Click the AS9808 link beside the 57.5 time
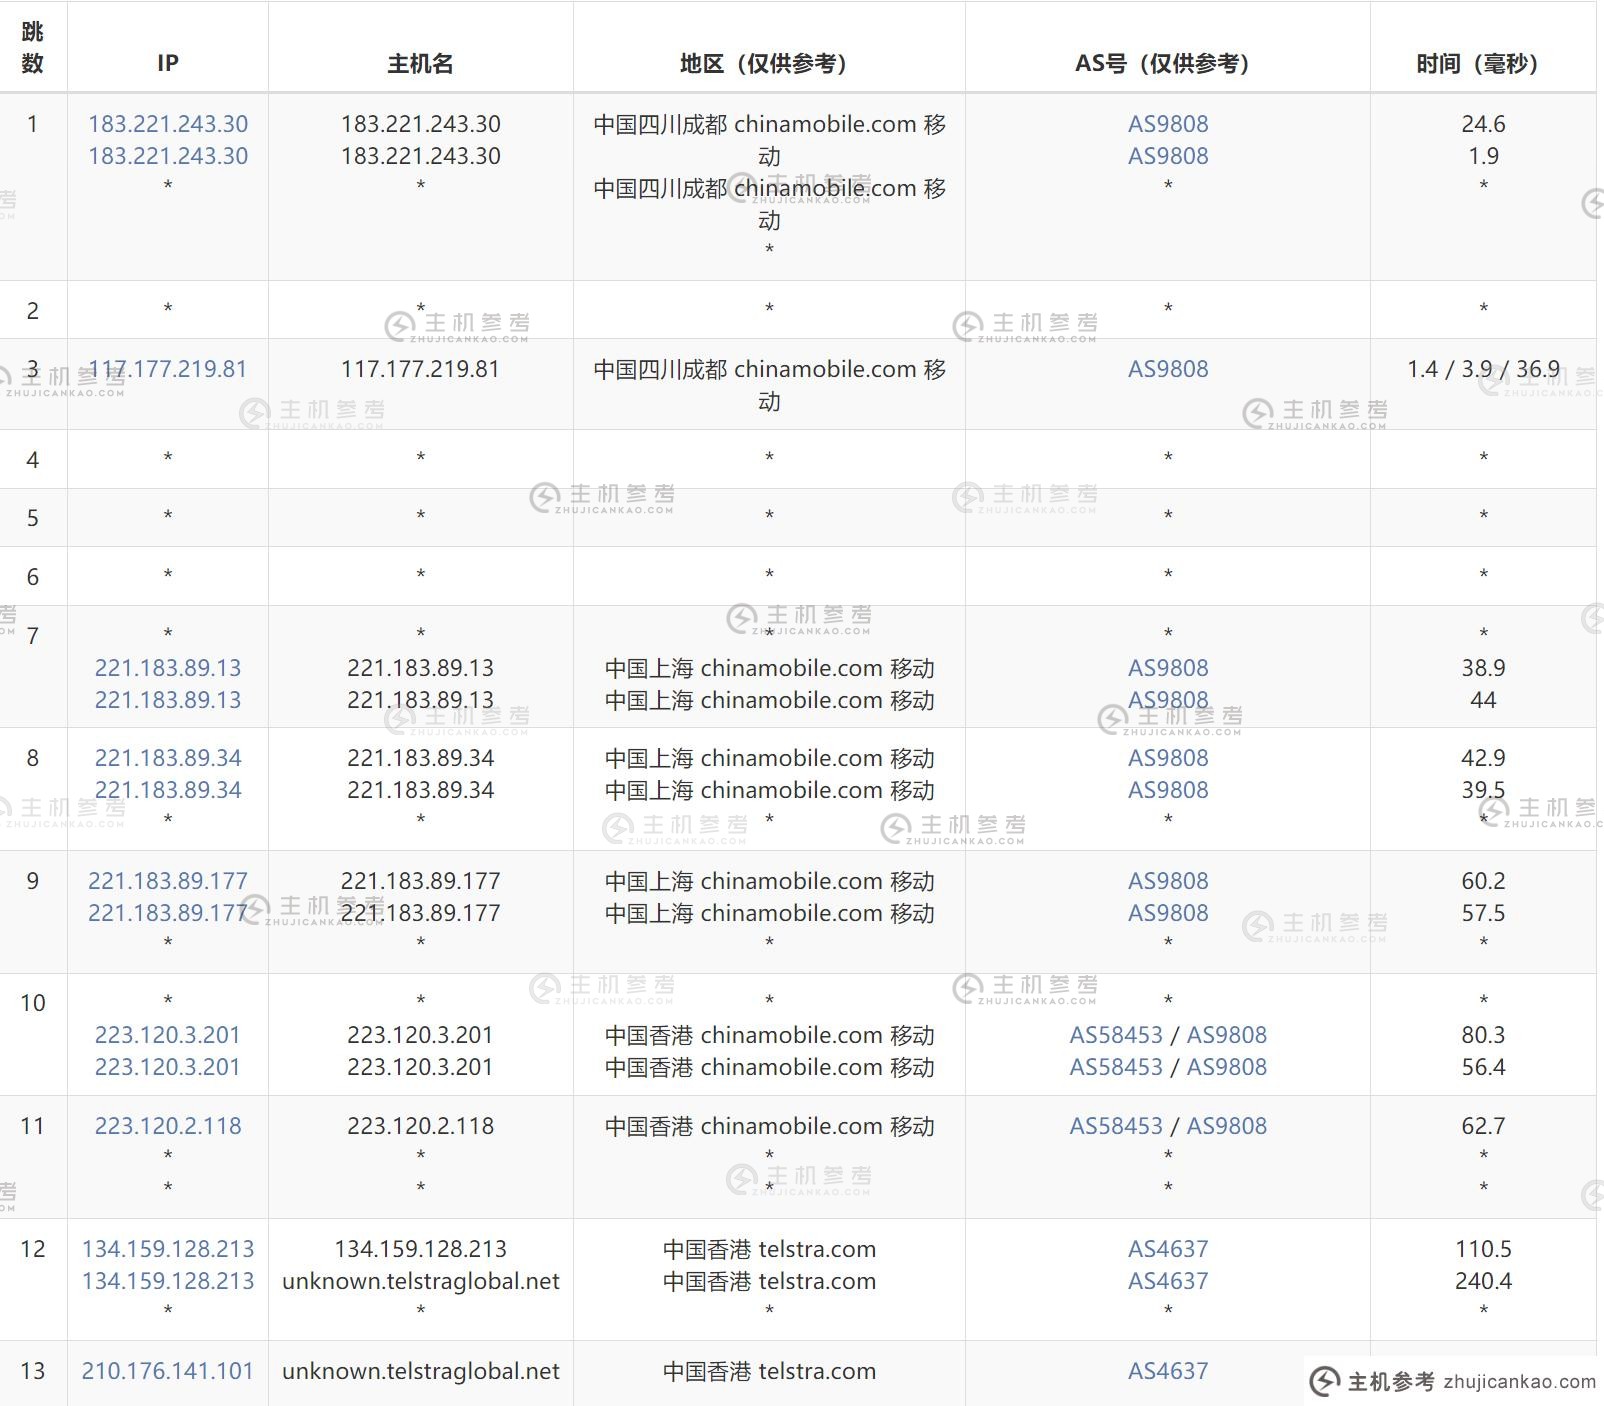Image resolution: width=1604 pixels, height=1406 pixels. click(1168, 913)
